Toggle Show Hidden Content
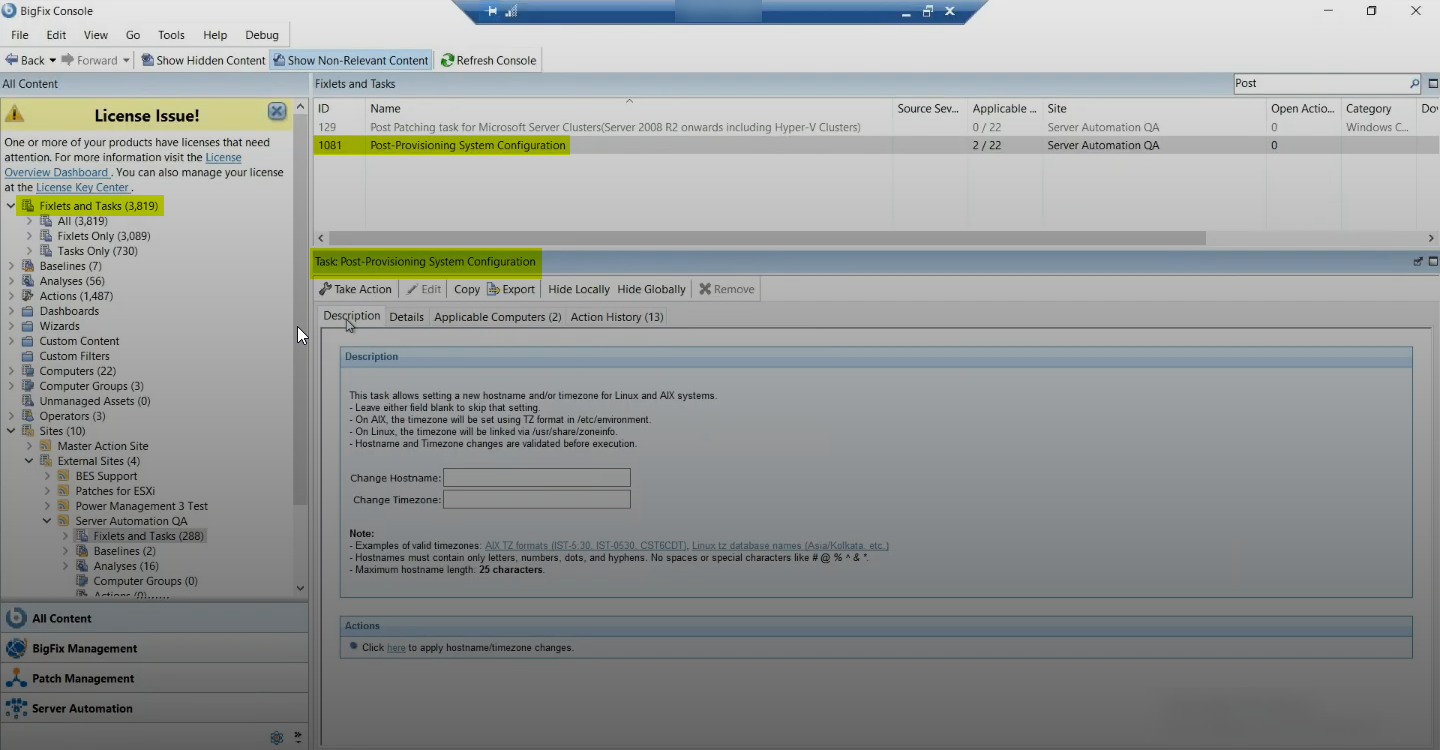This screenshot has height=750, width=1440. (203, 60)
